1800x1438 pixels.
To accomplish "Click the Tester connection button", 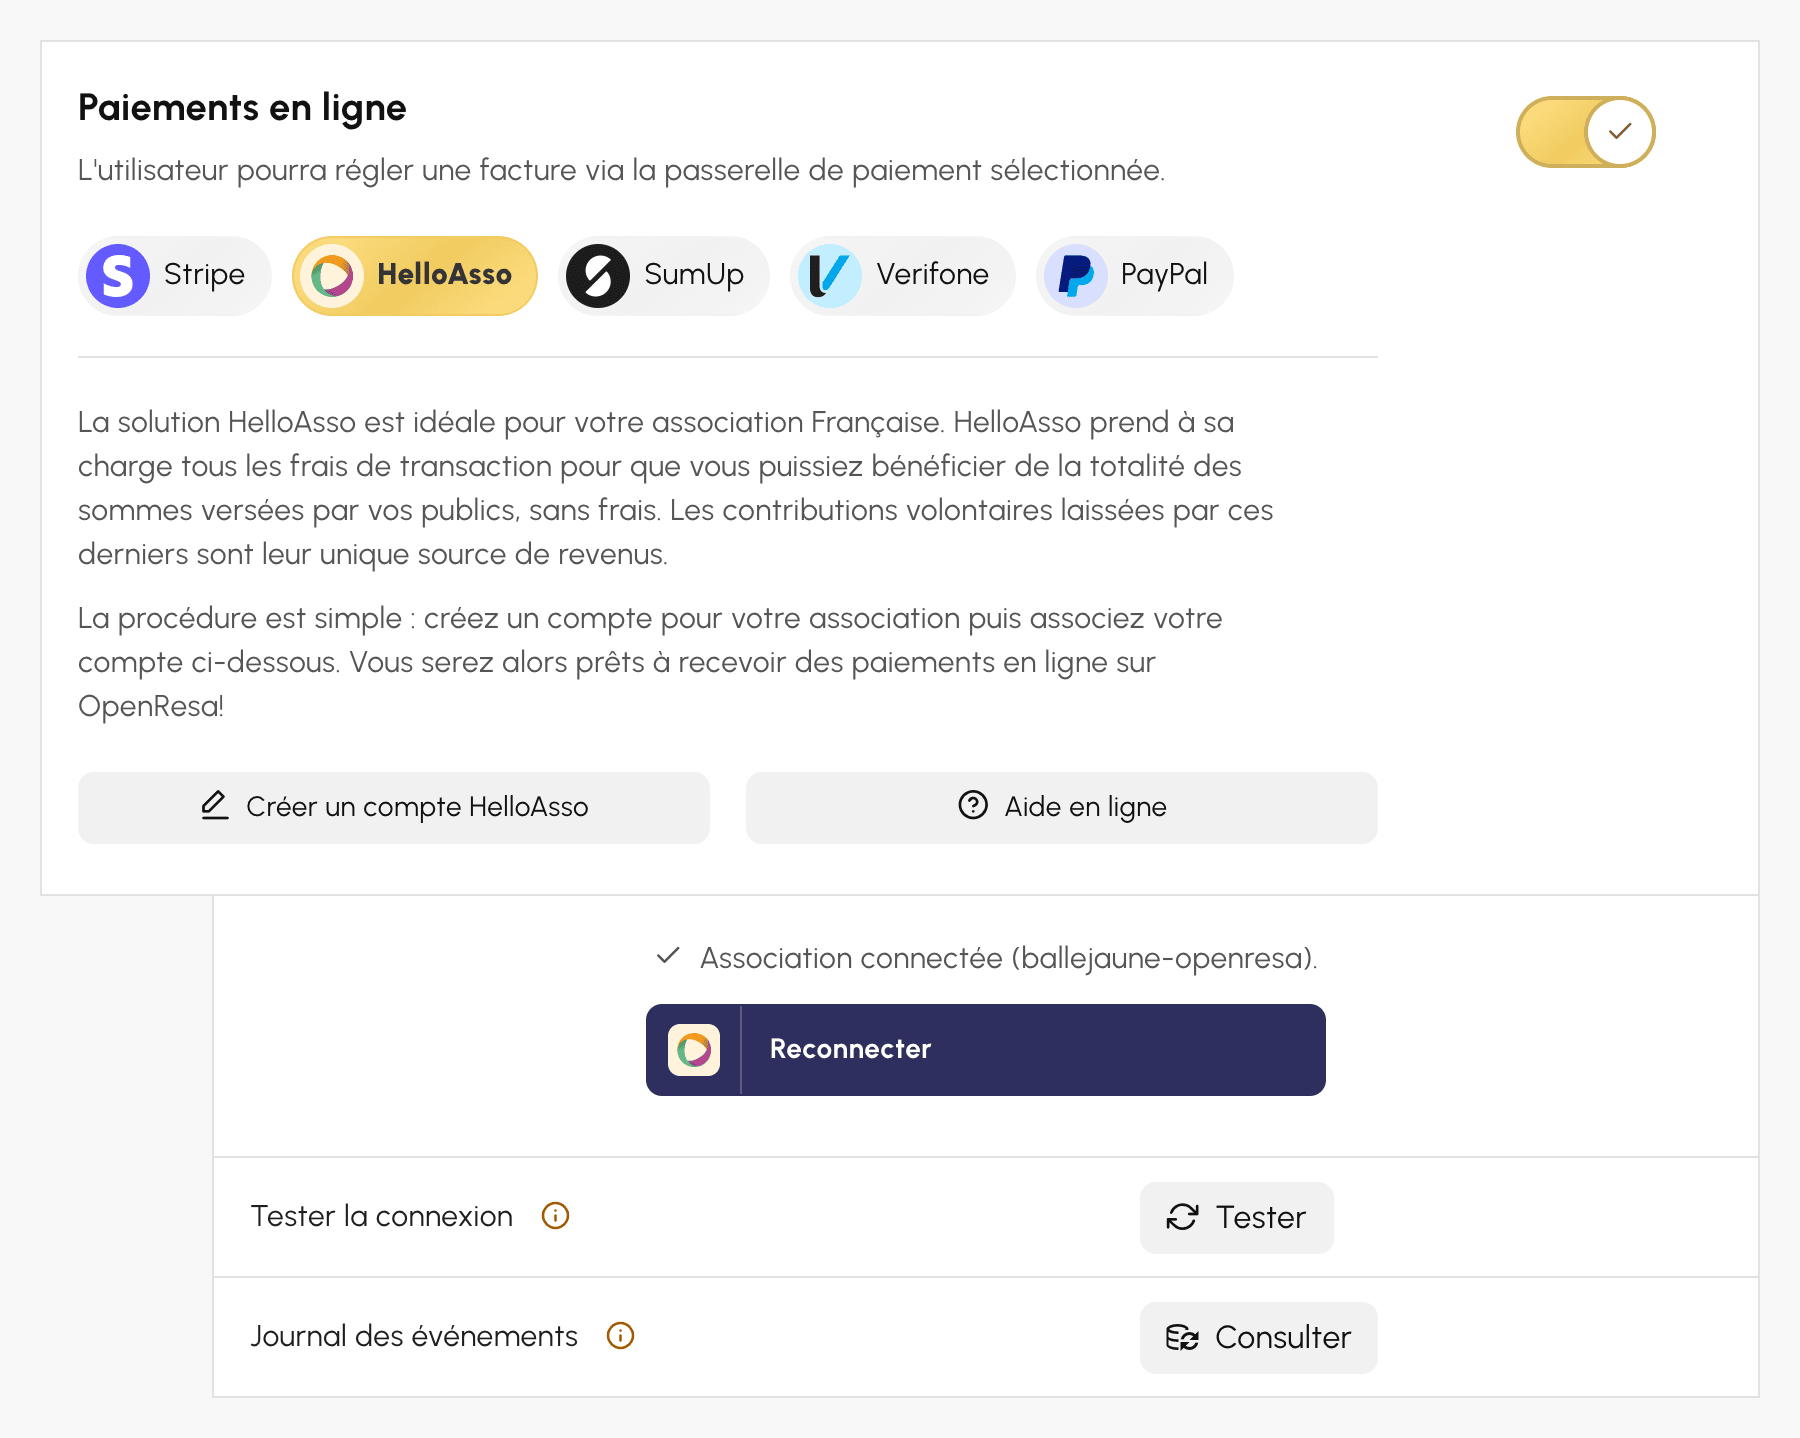I will tap(1237, 1217).
